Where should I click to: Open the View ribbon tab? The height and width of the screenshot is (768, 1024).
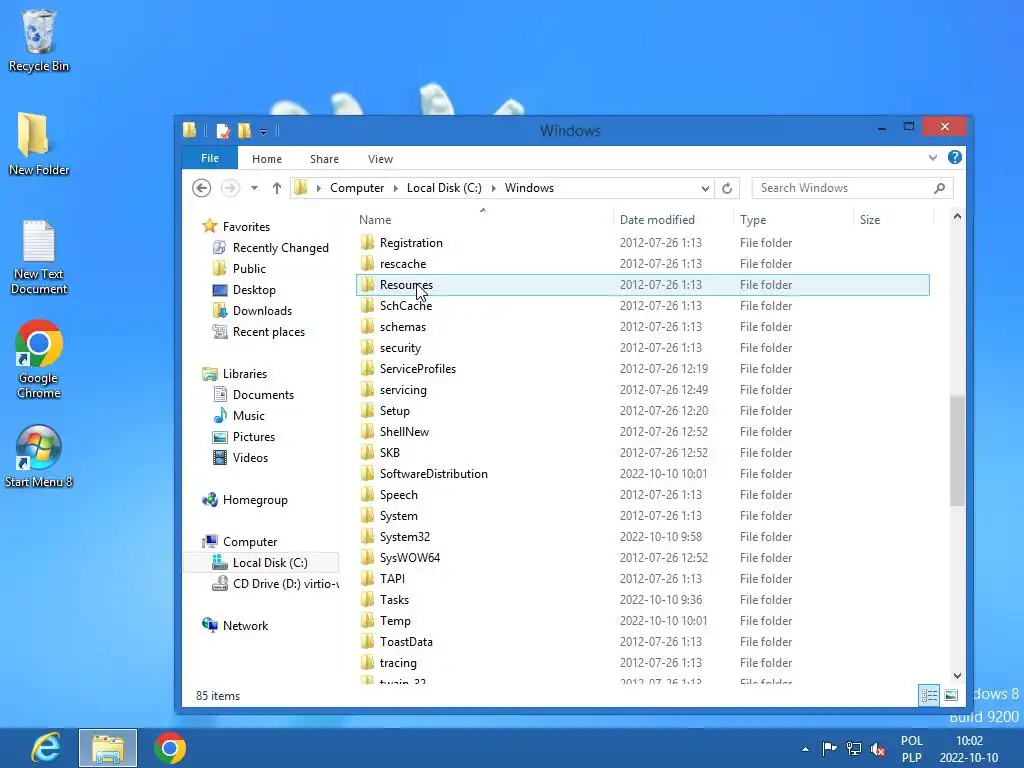click(380, 159)
